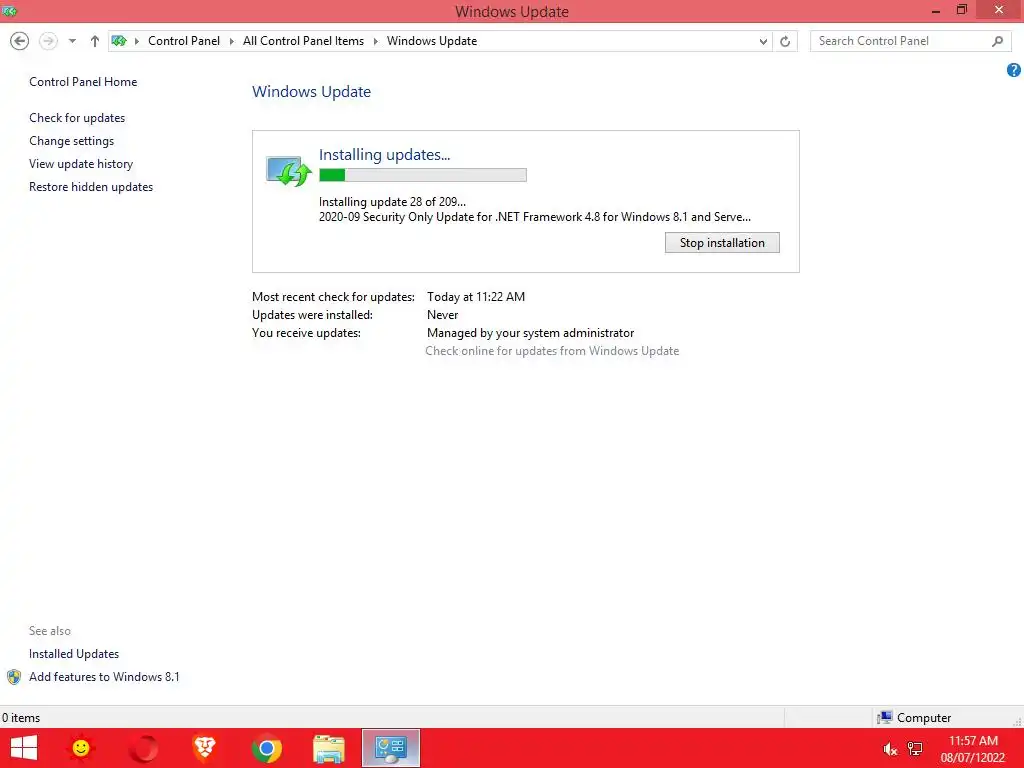Refresh the Windows Update page
Screen dimensions: 1024x768
pos(785,41)
